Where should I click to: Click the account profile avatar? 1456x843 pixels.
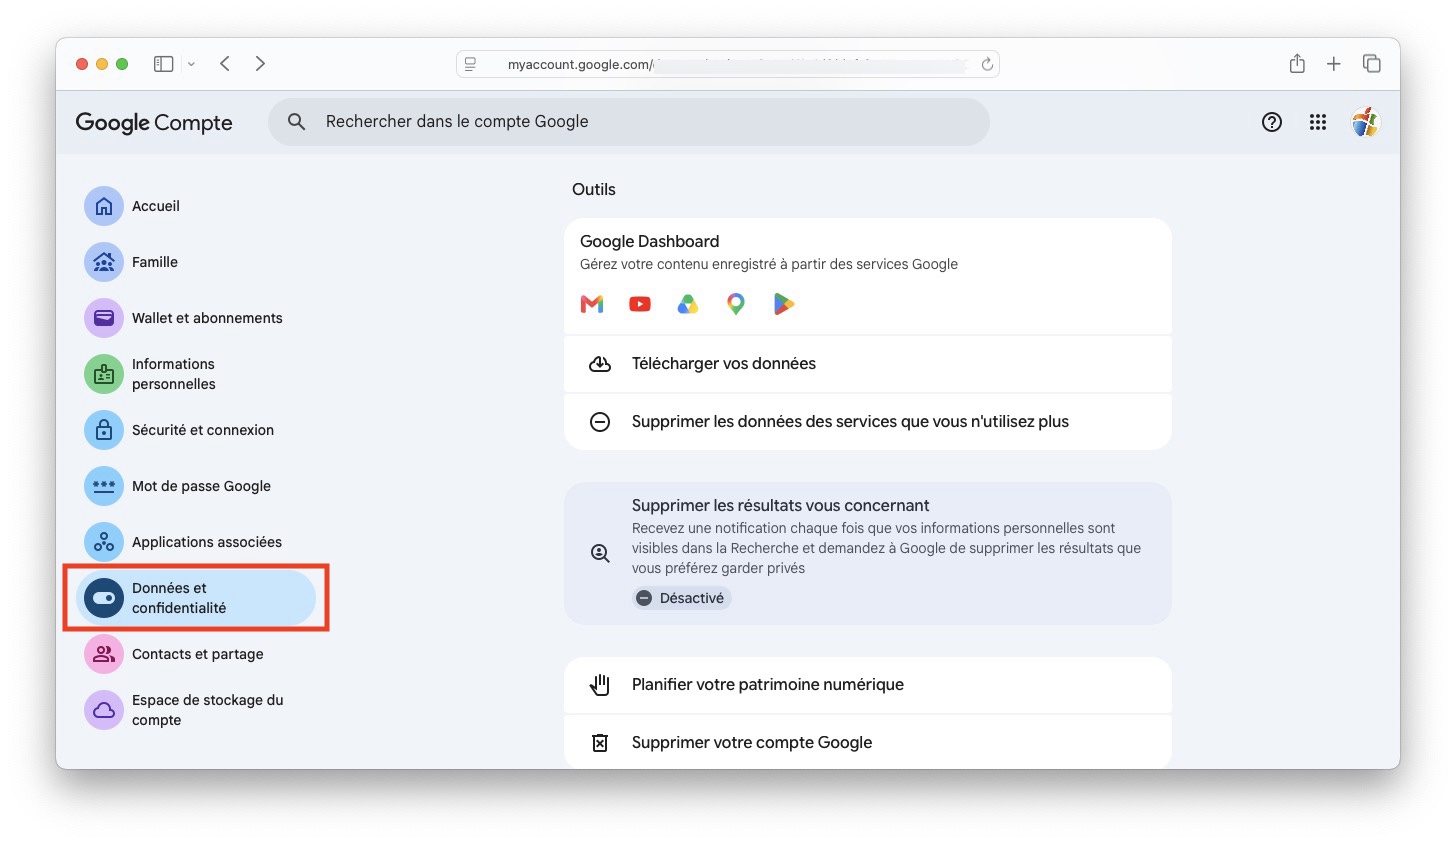click(x=1366, y=122)
